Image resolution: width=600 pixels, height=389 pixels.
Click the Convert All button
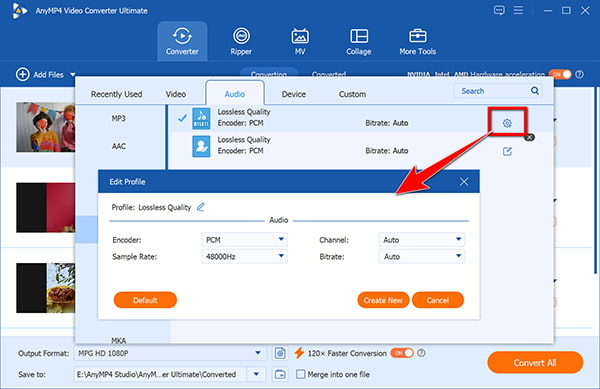pos(535,363)
